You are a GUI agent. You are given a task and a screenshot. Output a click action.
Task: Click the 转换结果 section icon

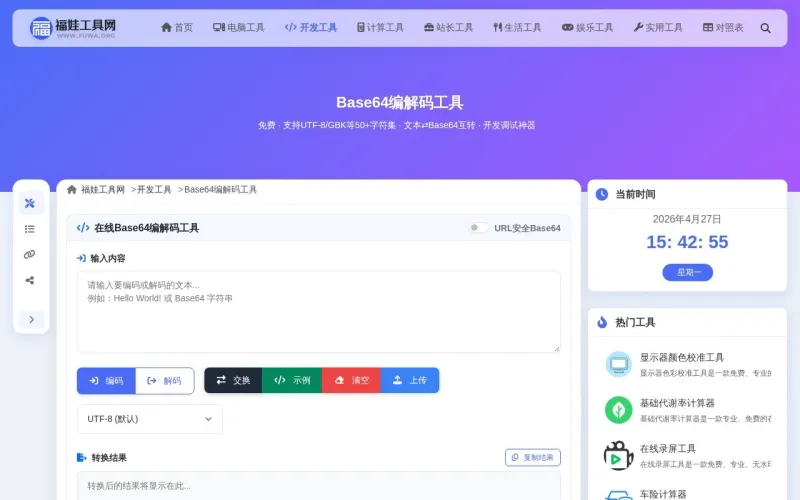click(81, 457)
